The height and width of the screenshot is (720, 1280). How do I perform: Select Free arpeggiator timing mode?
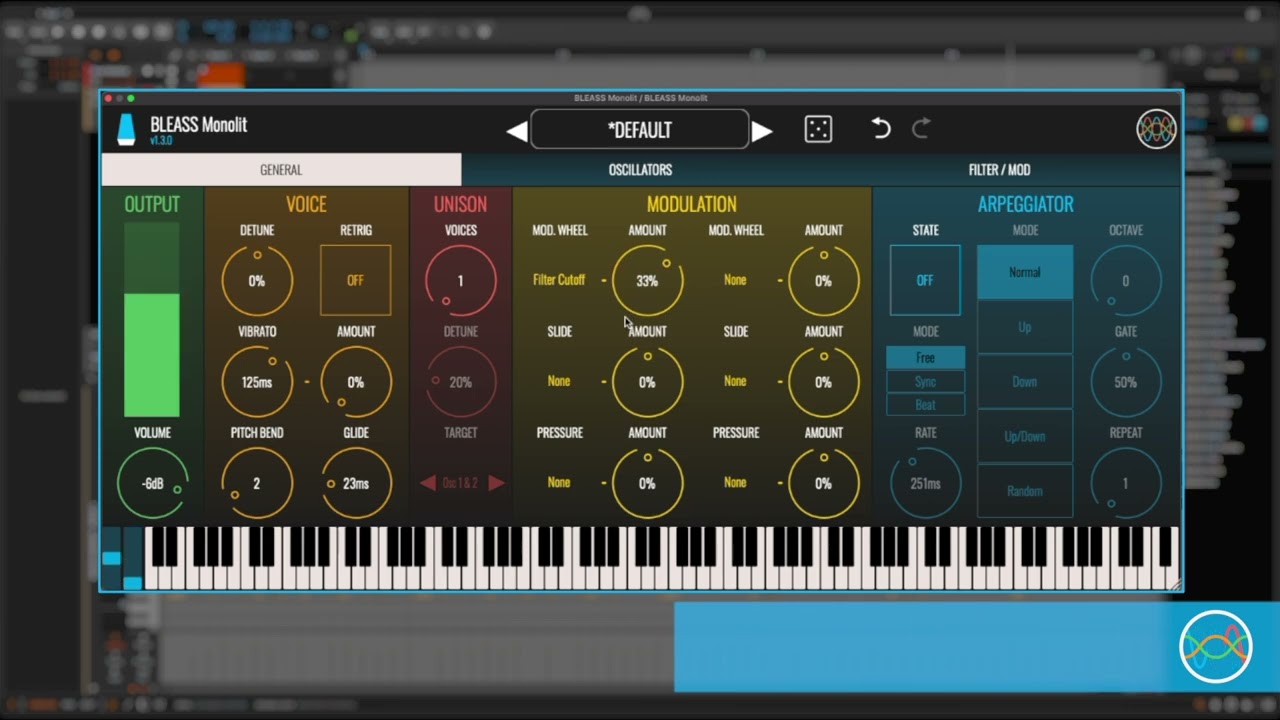point(925,358)
